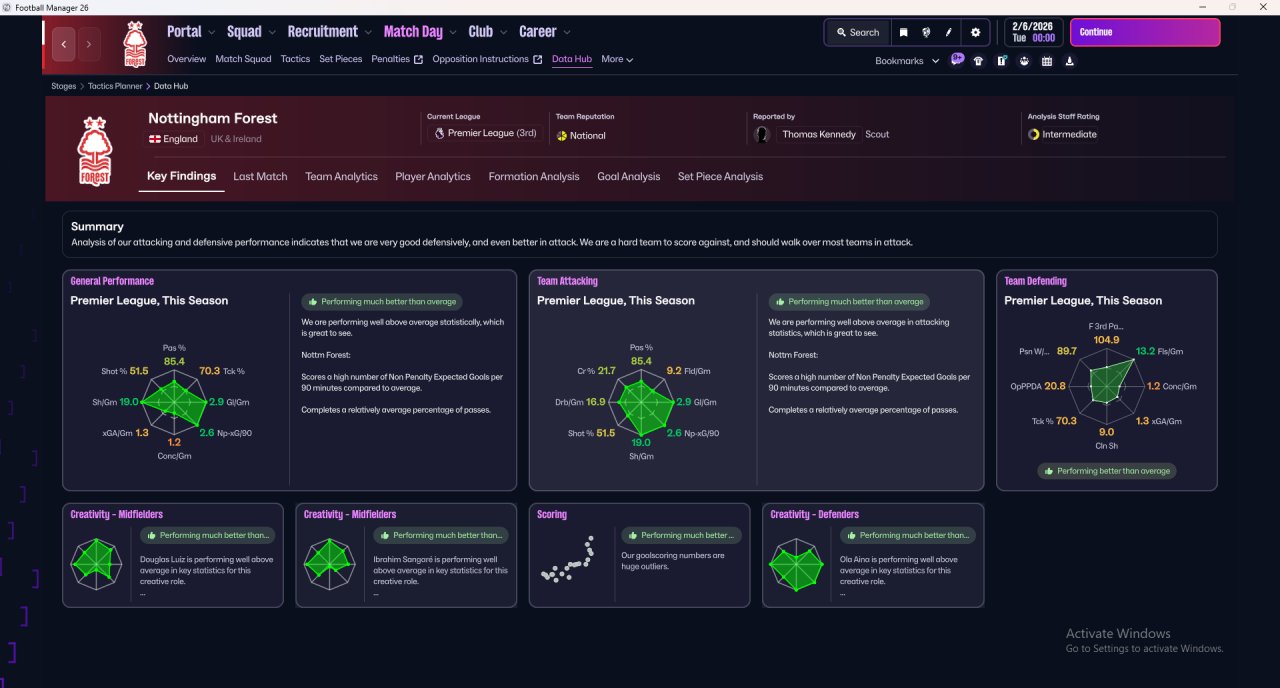
Task: Click Thomas Kennedy's avatar icon
Action: coord(763,134)
